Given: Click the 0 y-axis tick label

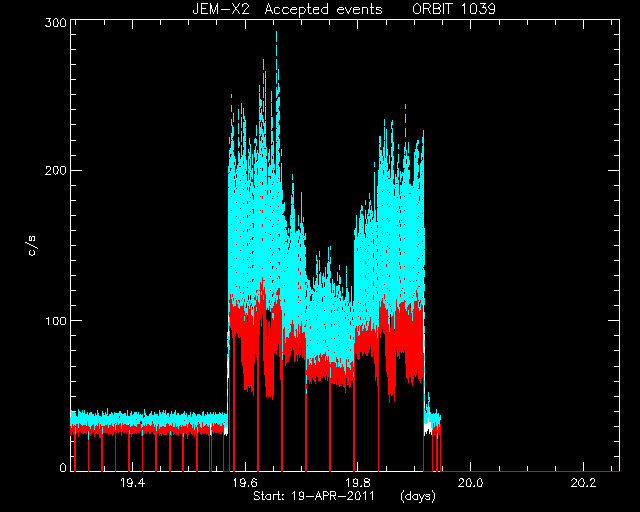Looking at the screenshot, I should pyautogui.click(x=62, y=467).
